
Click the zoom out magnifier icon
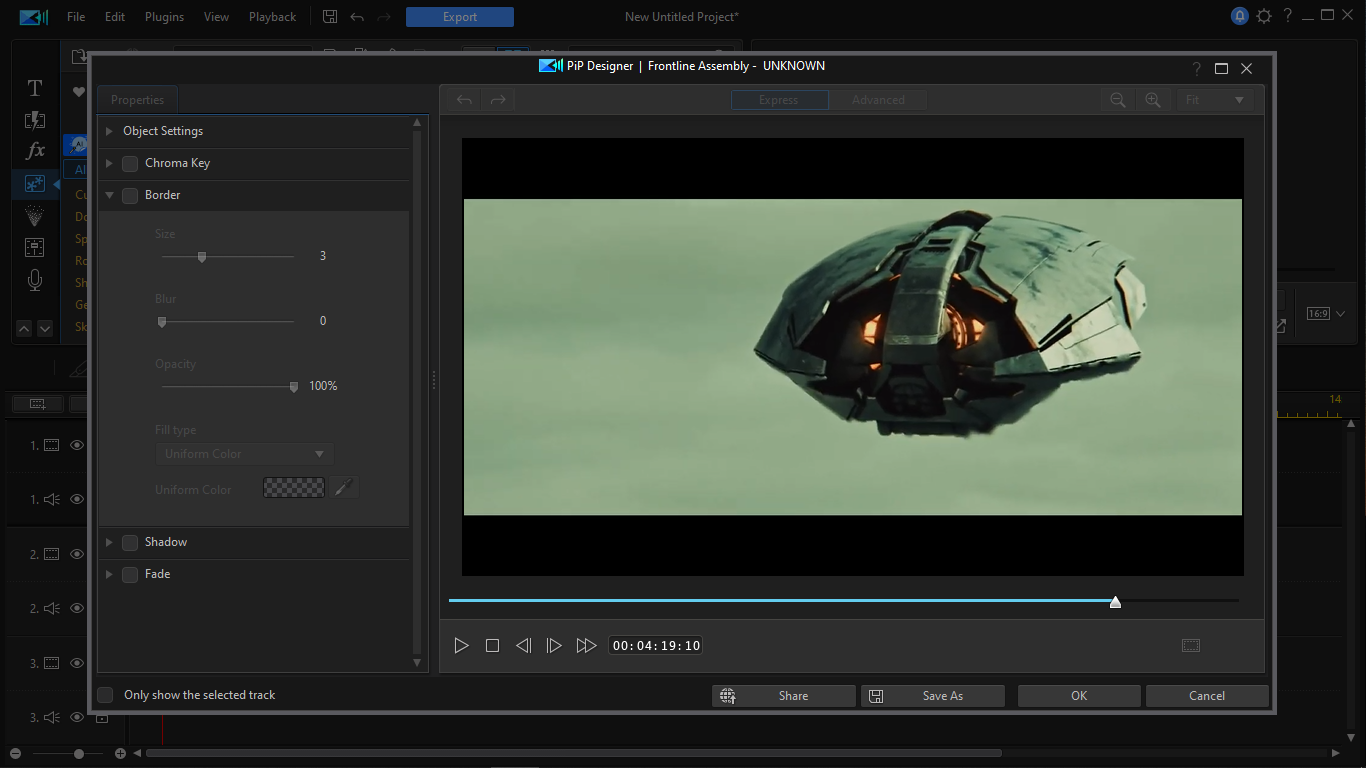tap(1118, 100)
